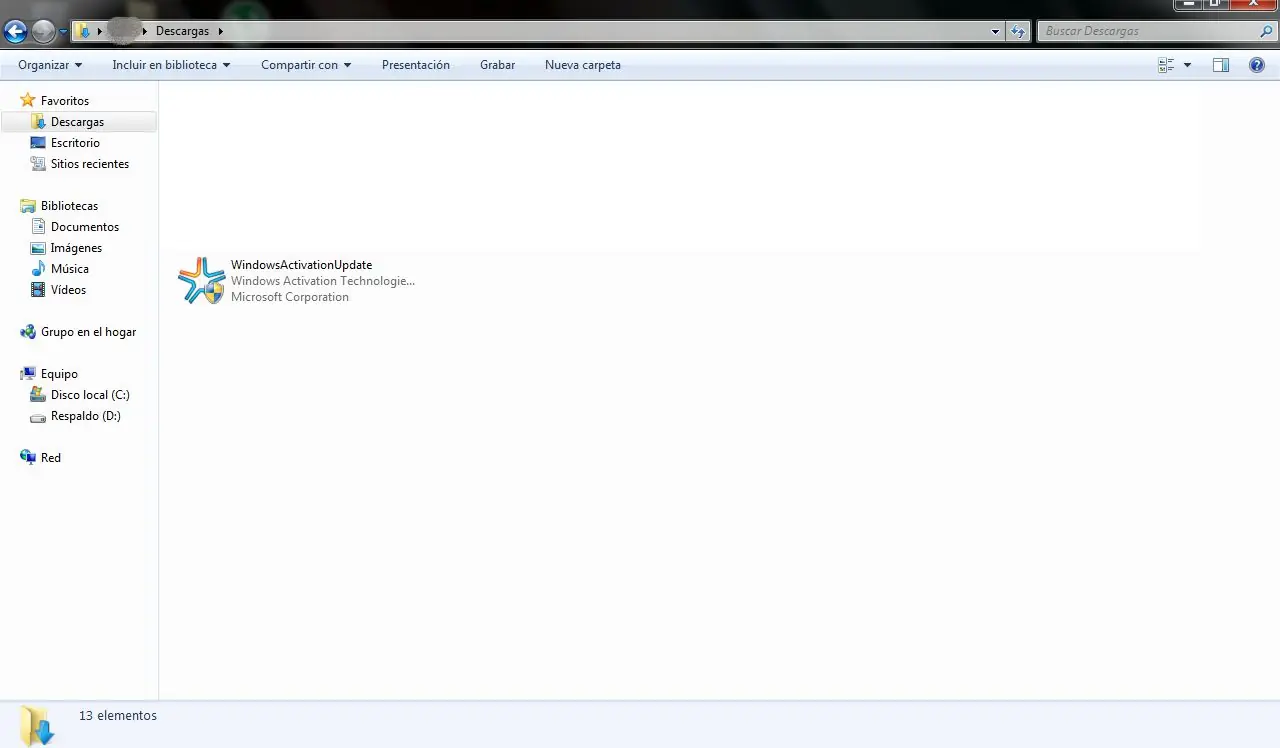Screen dimensions: 1280x748
Task: Click the Grupo en el hogar icon
Action: [x=28, y=332]
